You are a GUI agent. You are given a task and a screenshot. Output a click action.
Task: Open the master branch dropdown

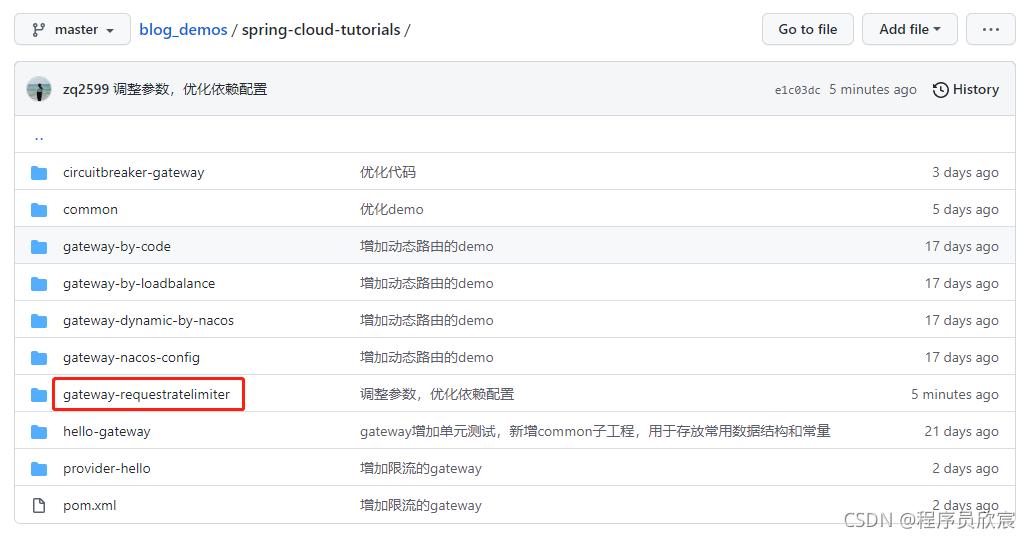tap(72, 29)
